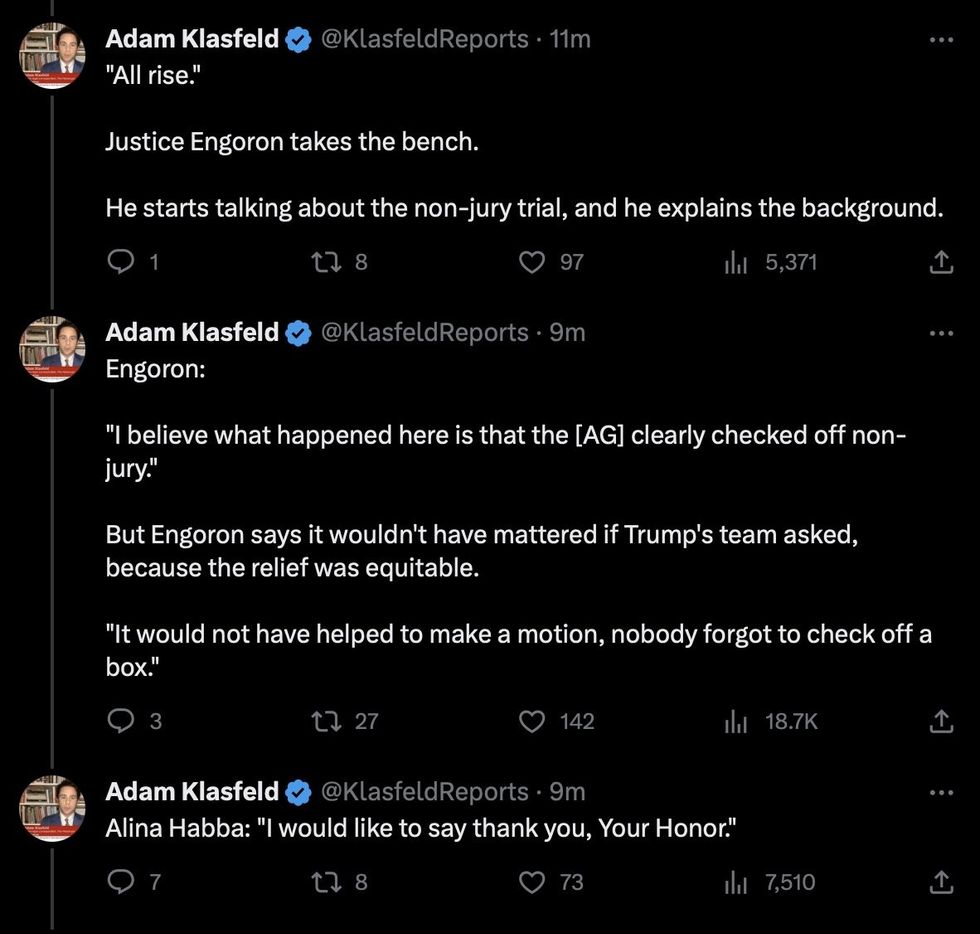This screenshot has height=934, width=980.
Task: Retweet the "All rise." tweet
Action: point(324,262)
